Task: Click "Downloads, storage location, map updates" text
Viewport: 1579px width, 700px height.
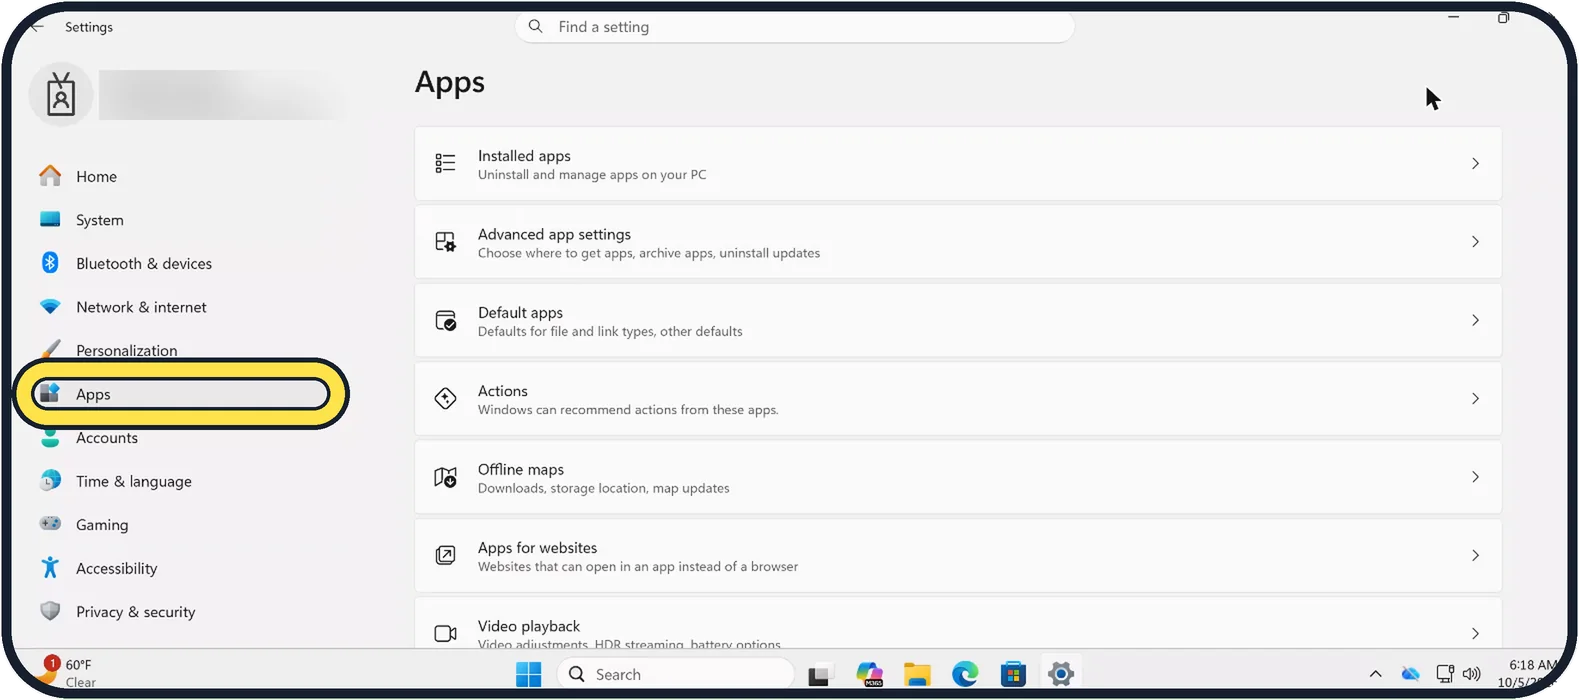Action: tap(604, 489)
